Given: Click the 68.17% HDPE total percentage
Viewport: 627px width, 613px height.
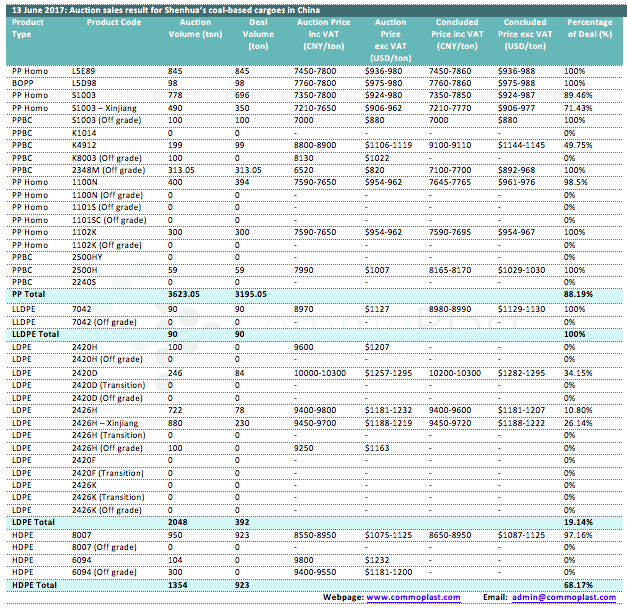Looking at the screenshot, I should [575, 584].
